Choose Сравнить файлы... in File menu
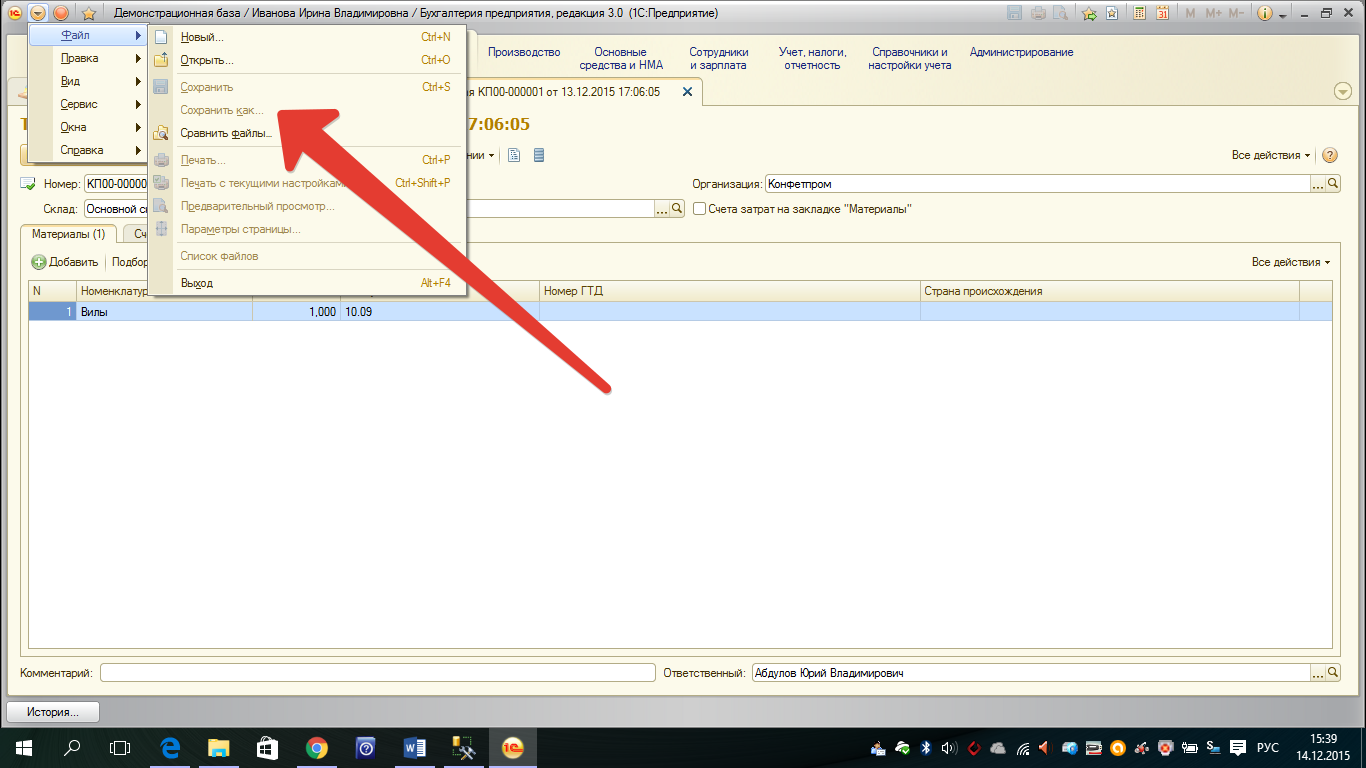Screen dimensions: 1366x768 tap(307, 133)
